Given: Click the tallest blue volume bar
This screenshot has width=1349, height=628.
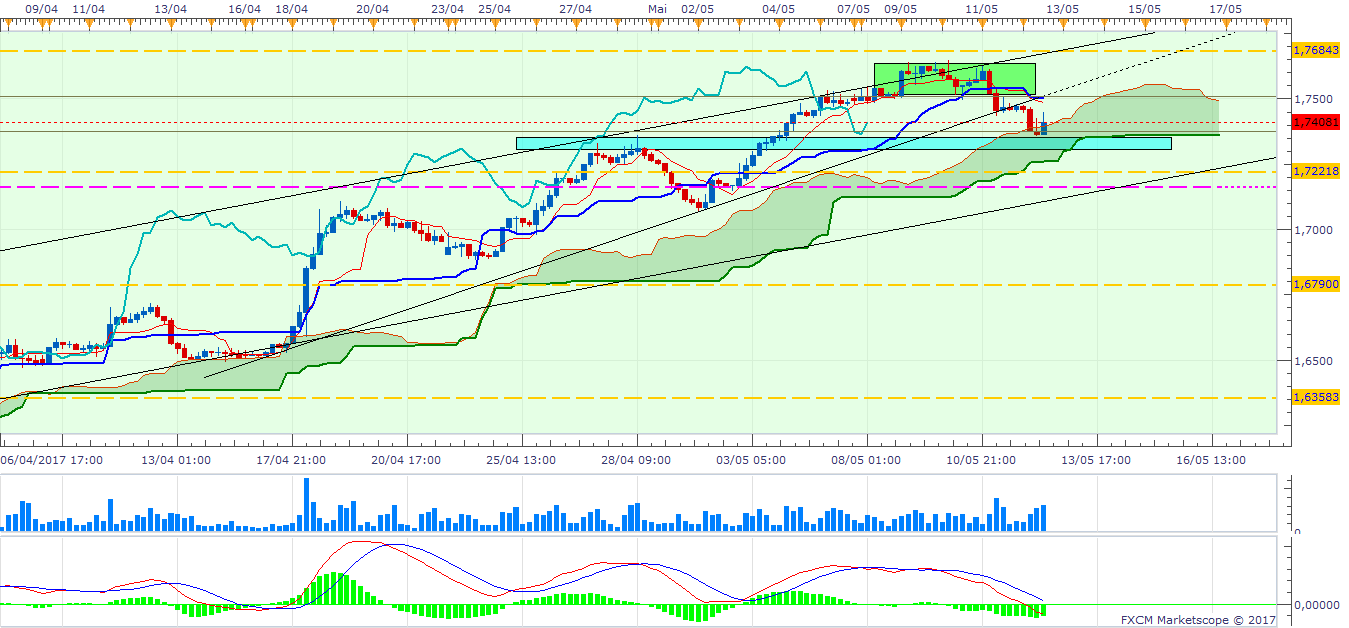Looking at the screenshot, I should point(306,504).
